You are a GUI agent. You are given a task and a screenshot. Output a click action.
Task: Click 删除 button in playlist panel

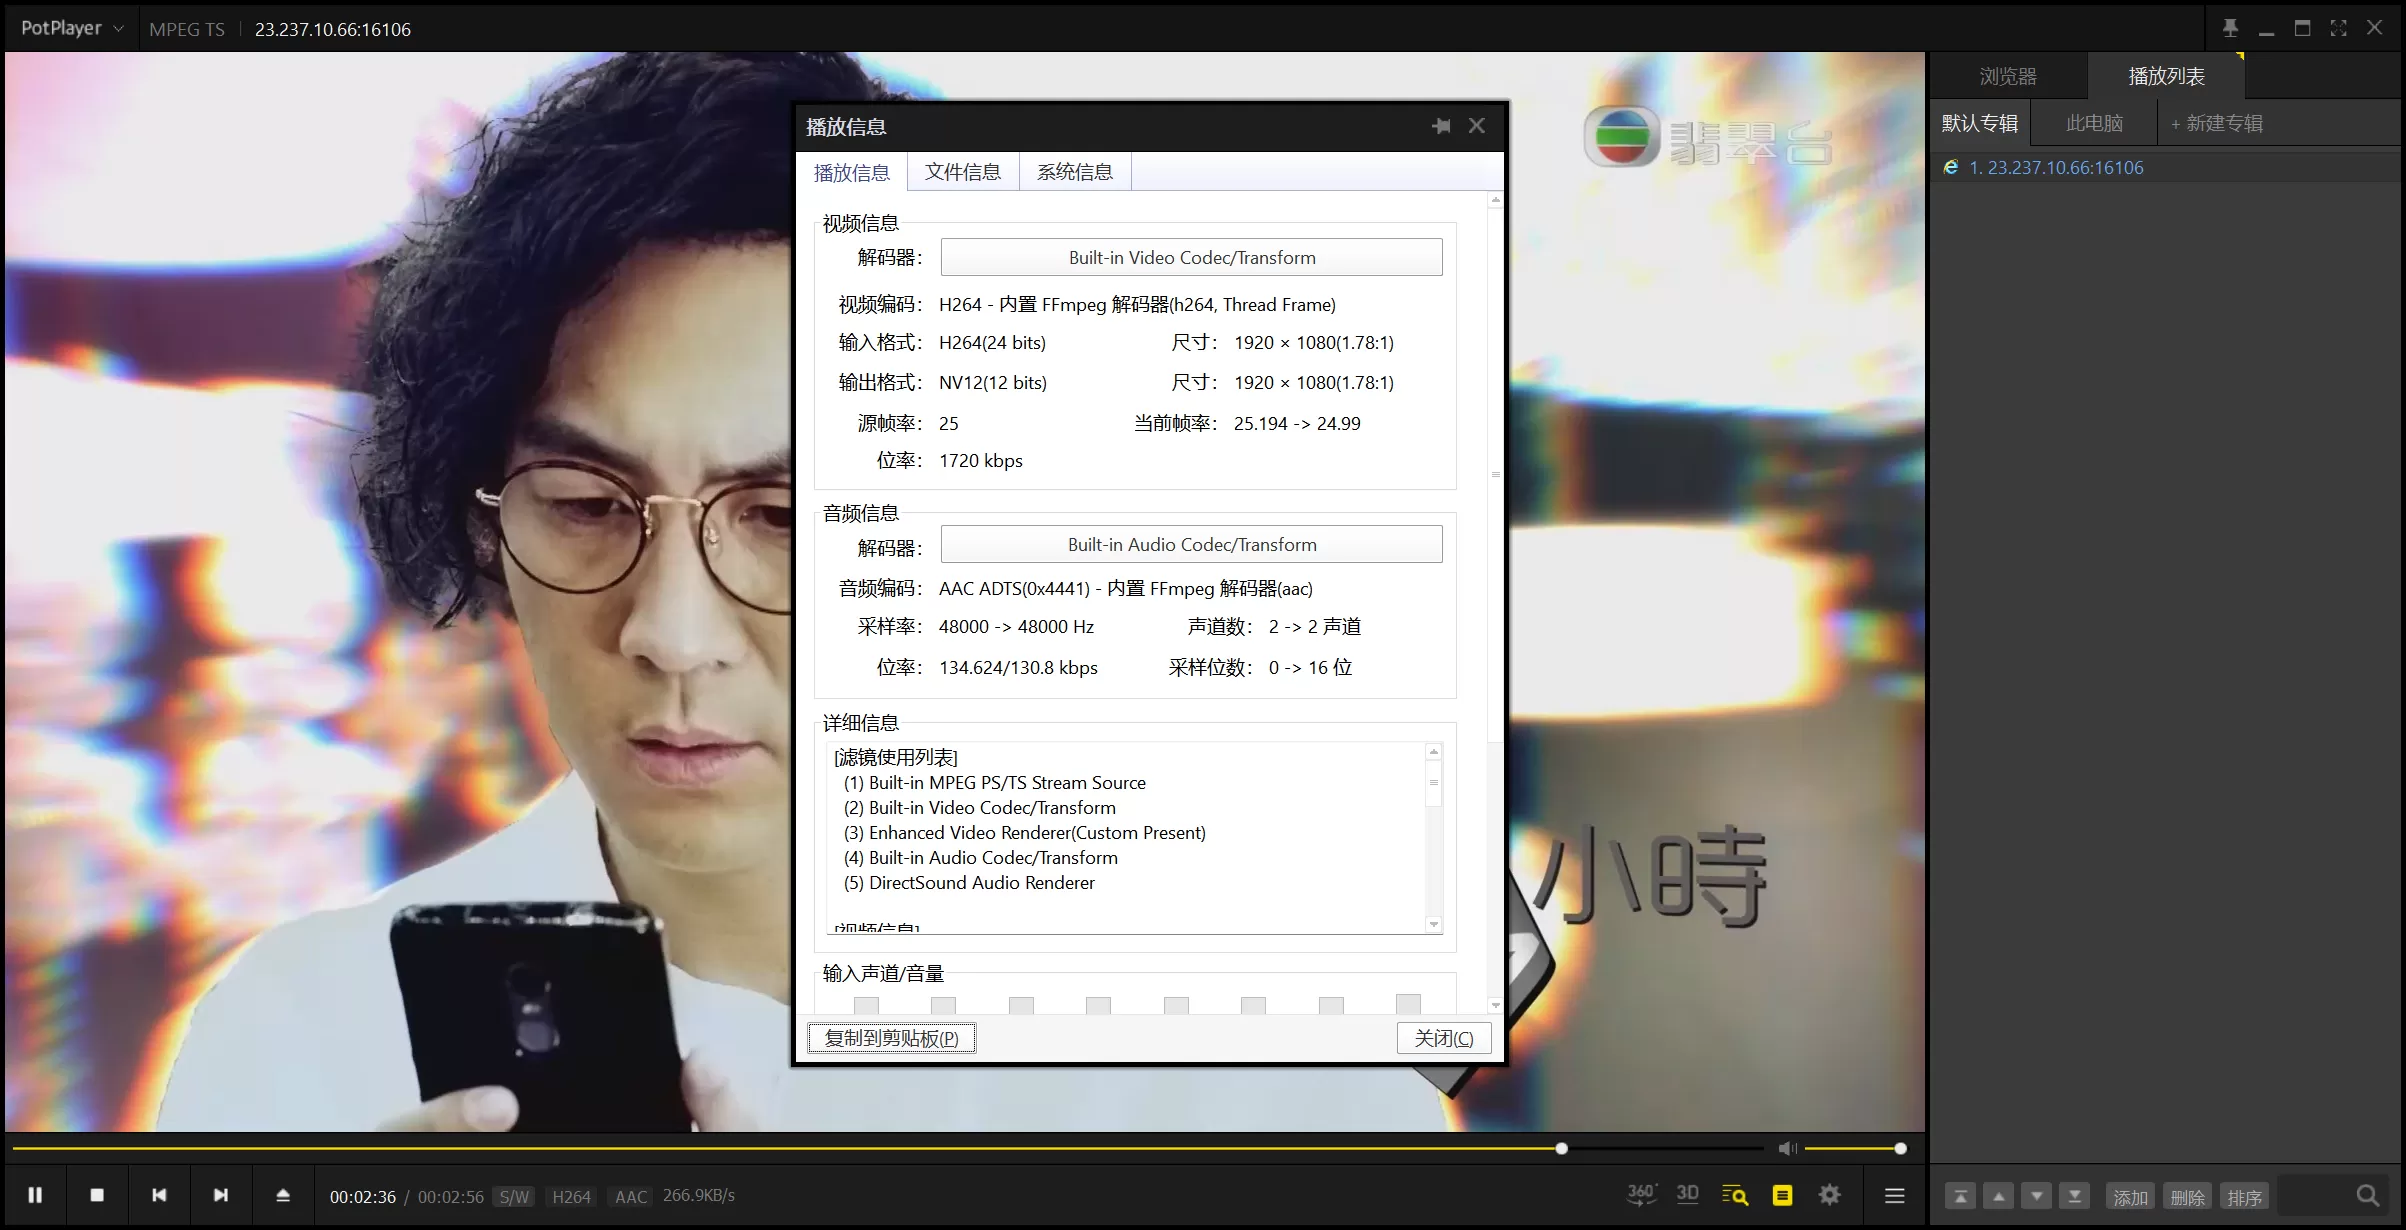click(x=2187, y=1196)
